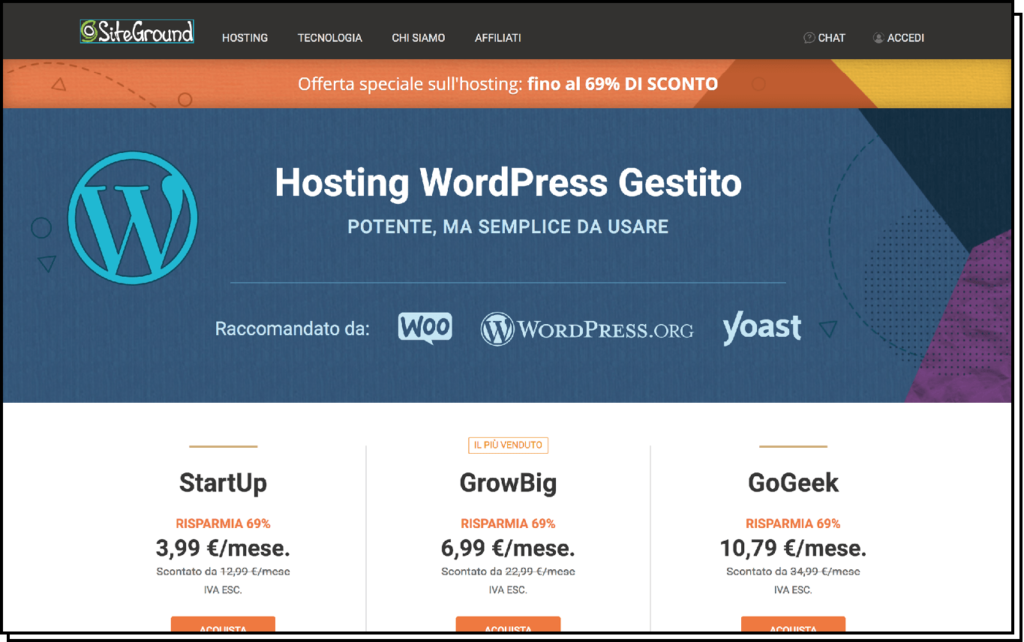Click the special offer 69% discount banner
This screenshot has width=1024, height=642.
coord(508,84)
